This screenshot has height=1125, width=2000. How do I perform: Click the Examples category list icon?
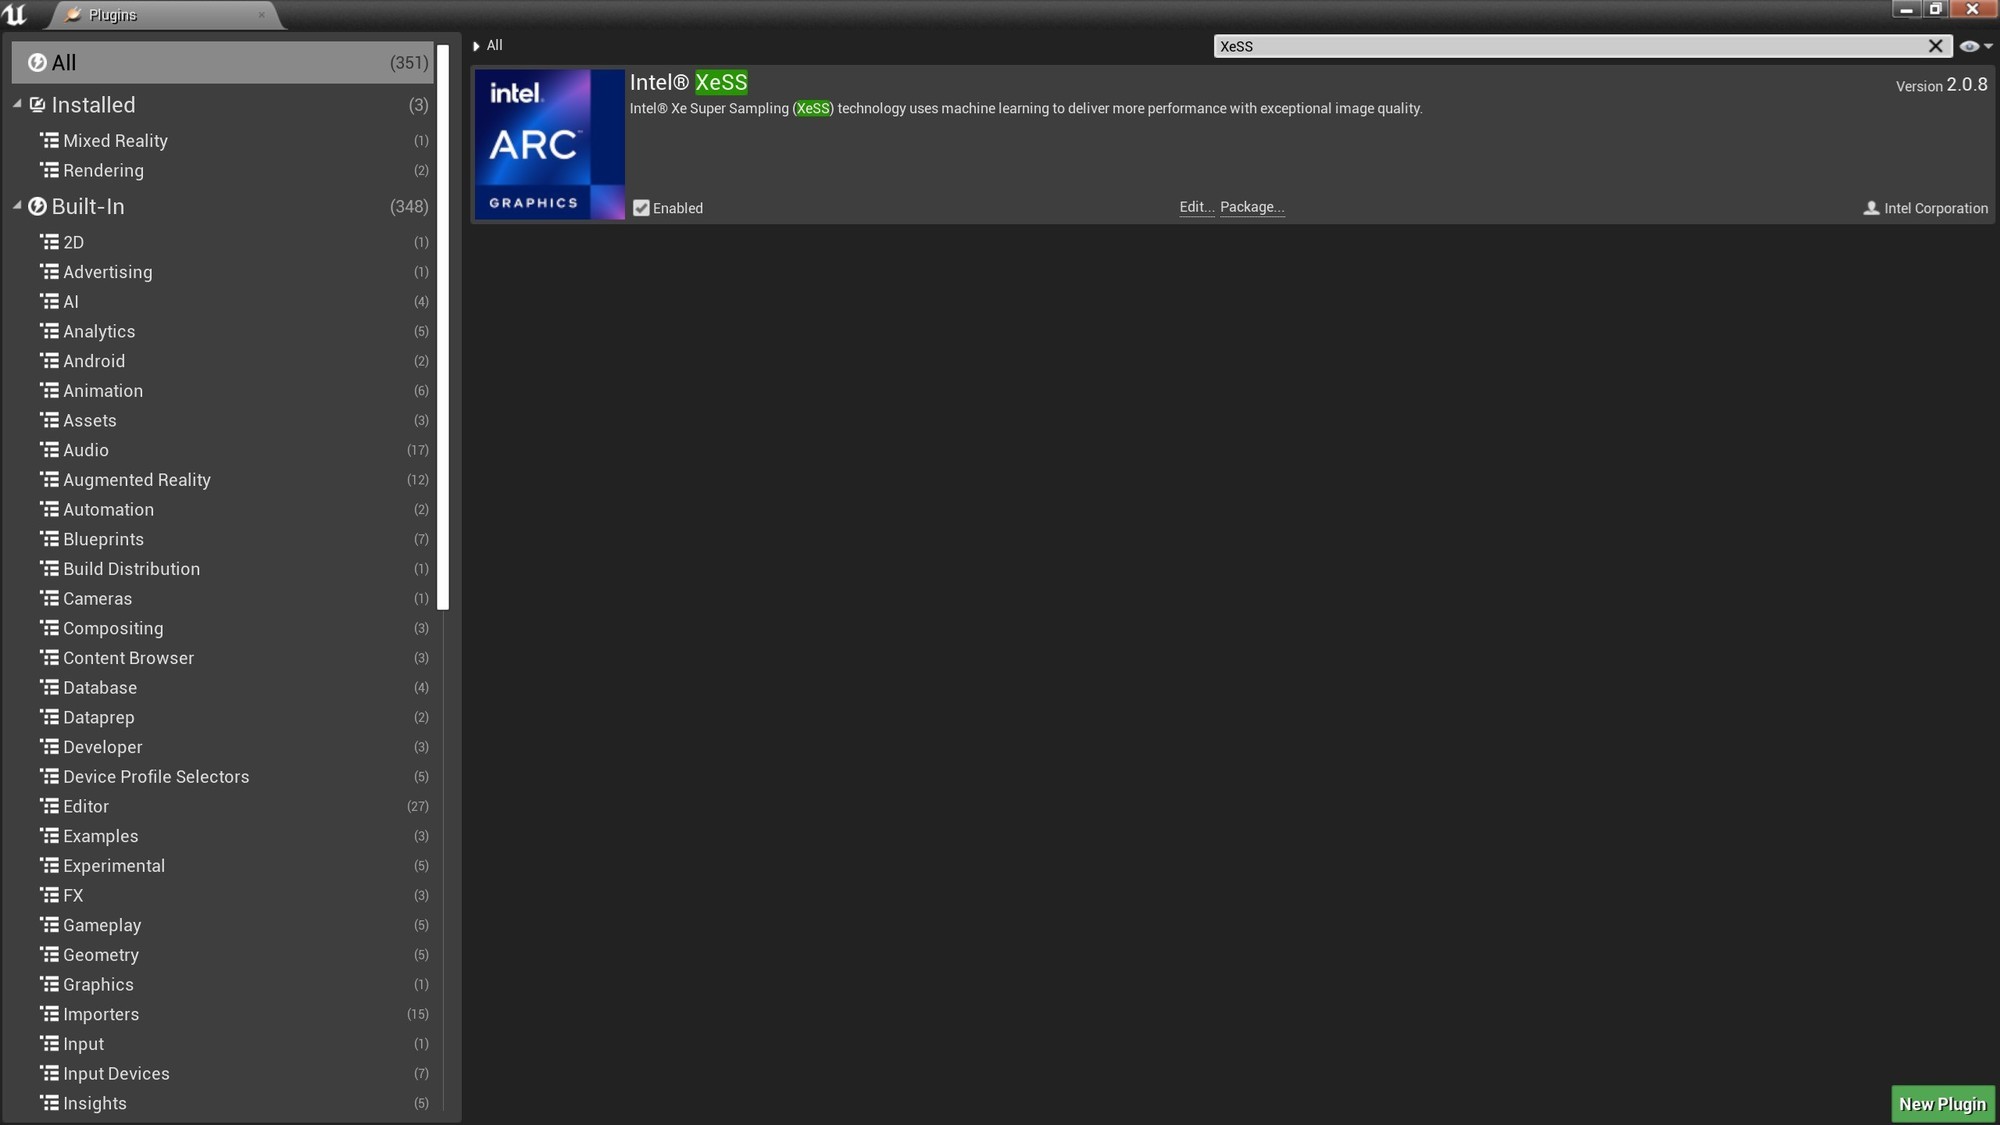pos(49,836)
